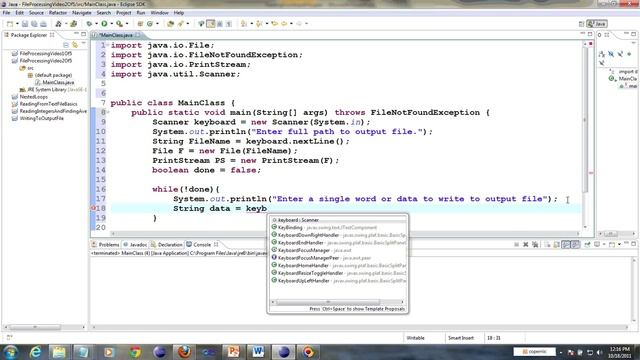Open the Project menu

tap(123, 13)
